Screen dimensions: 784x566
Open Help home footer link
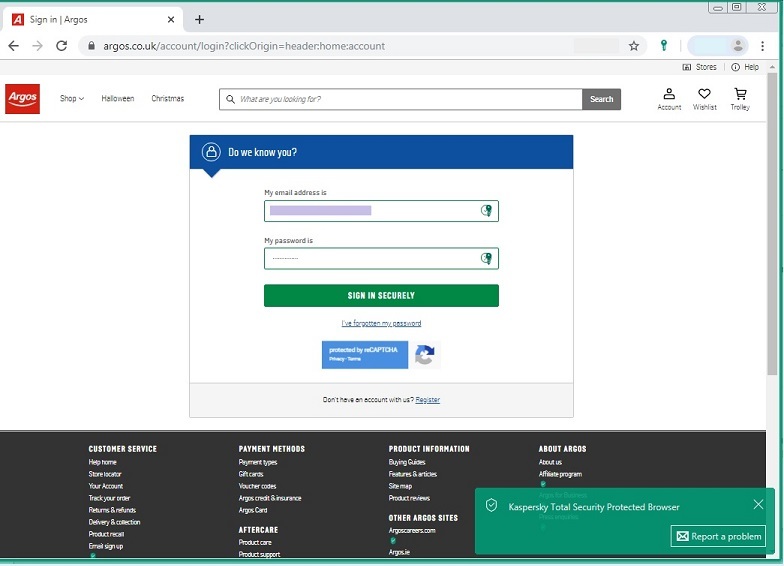[102, 462]
